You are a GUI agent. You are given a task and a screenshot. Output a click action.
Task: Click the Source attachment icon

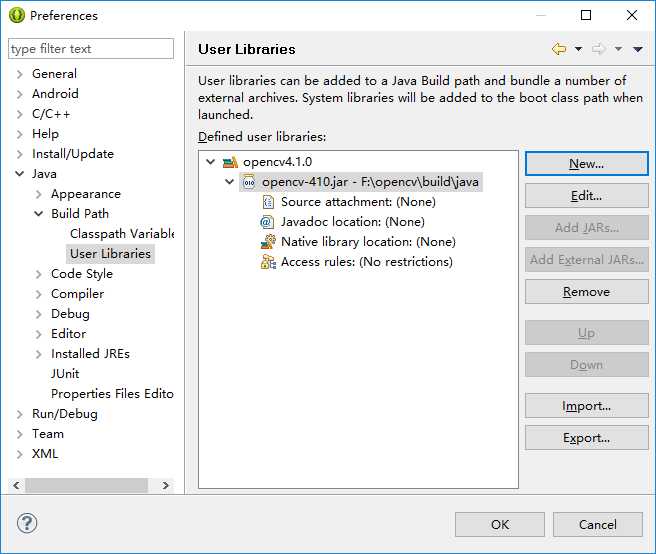tap(268, 202)
